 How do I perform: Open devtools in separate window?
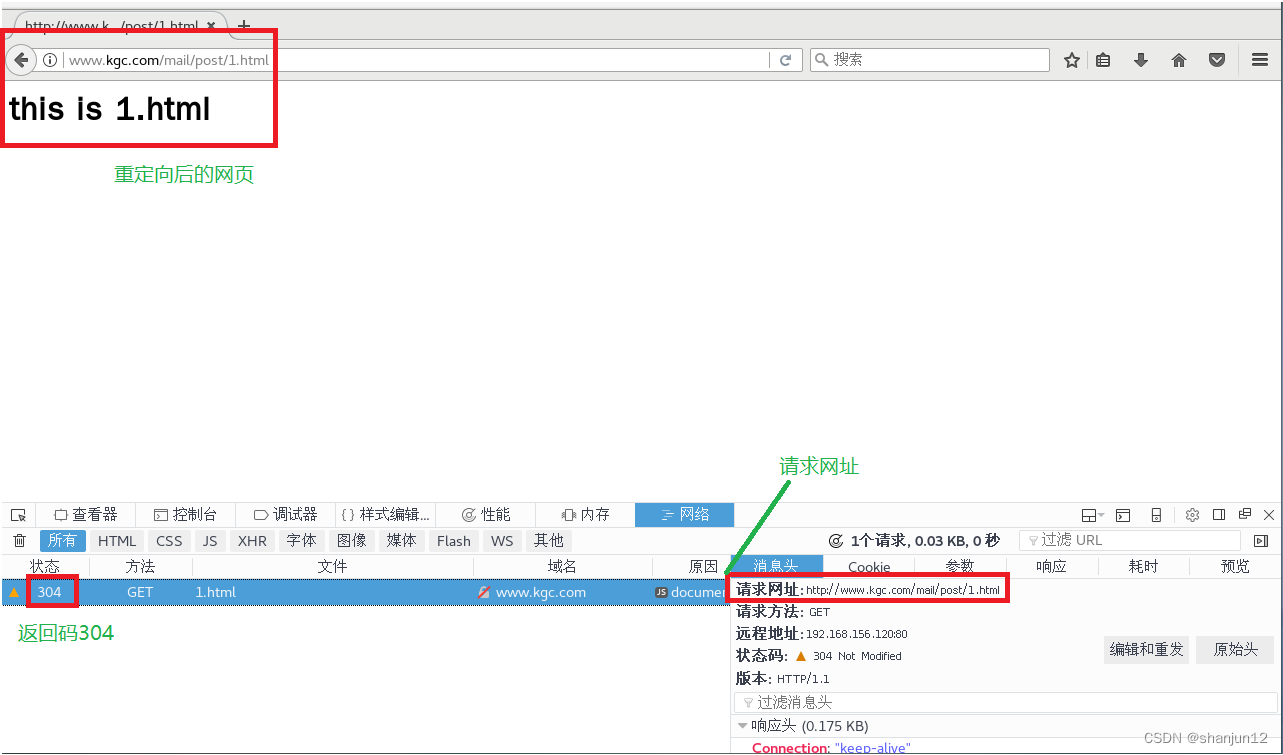tap(1245, 515)
